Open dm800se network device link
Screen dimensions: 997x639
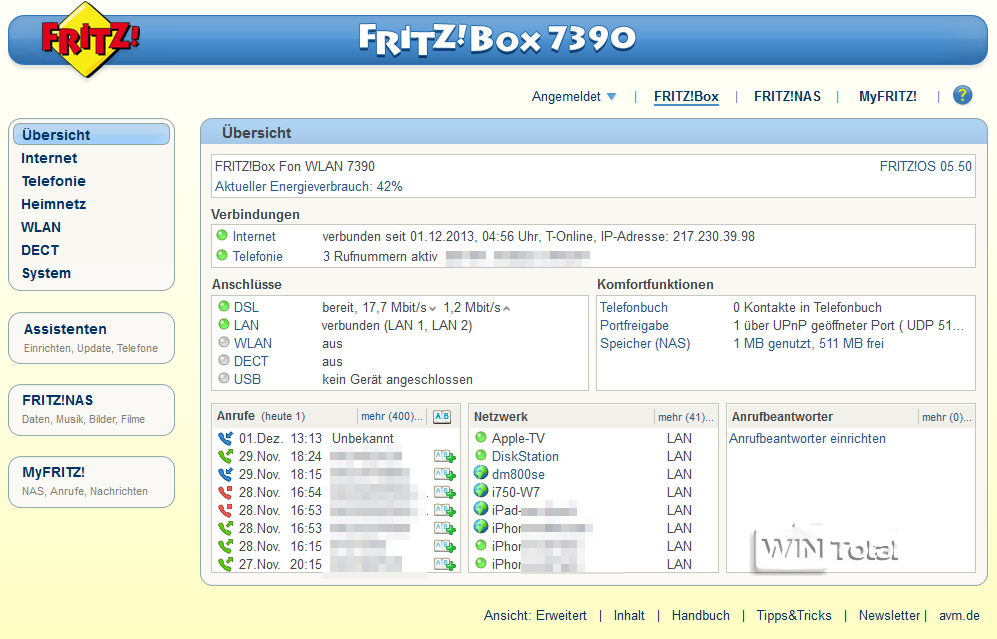click(x=518, y=474)
